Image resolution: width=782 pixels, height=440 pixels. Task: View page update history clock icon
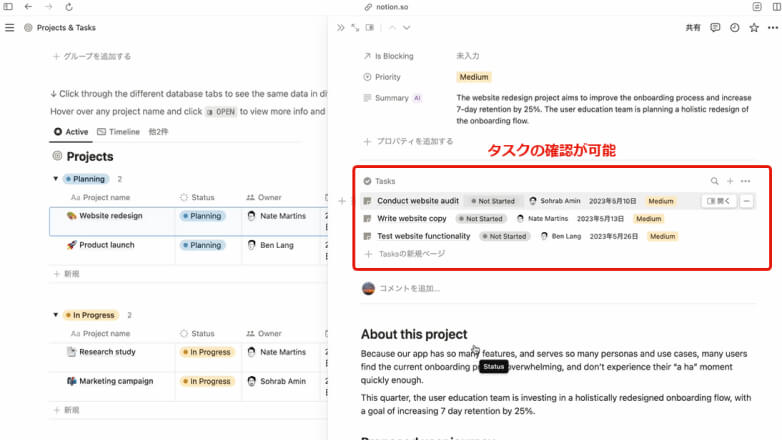tap(735, 28)
